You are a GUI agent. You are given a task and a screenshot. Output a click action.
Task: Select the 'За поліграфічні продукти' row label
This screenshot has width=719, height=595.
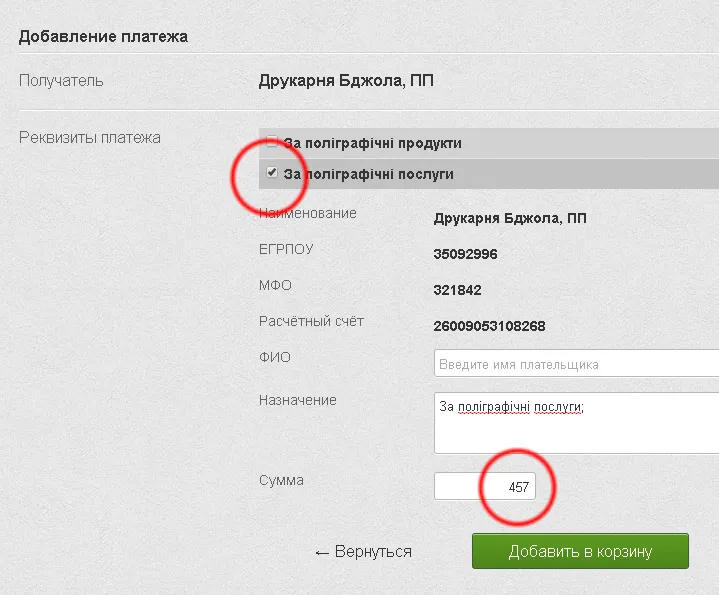click(372, 143)
